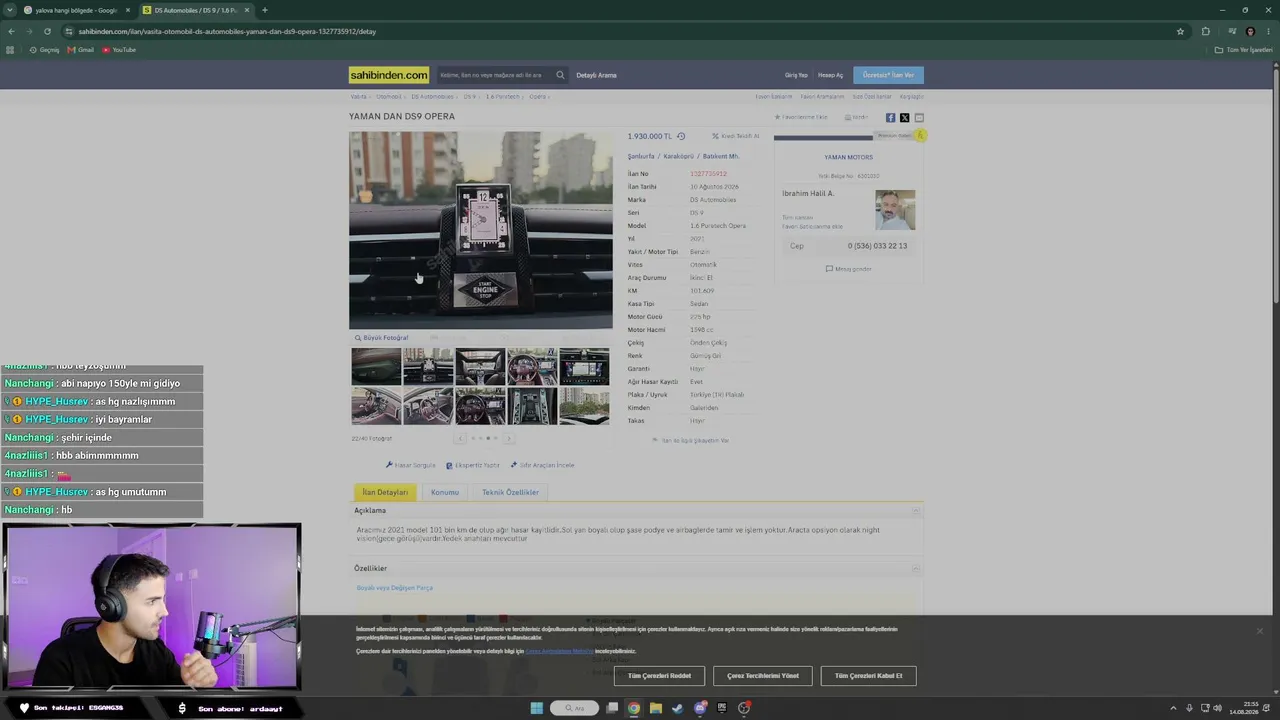Click Hasar Sorgula link

point(411,465)
